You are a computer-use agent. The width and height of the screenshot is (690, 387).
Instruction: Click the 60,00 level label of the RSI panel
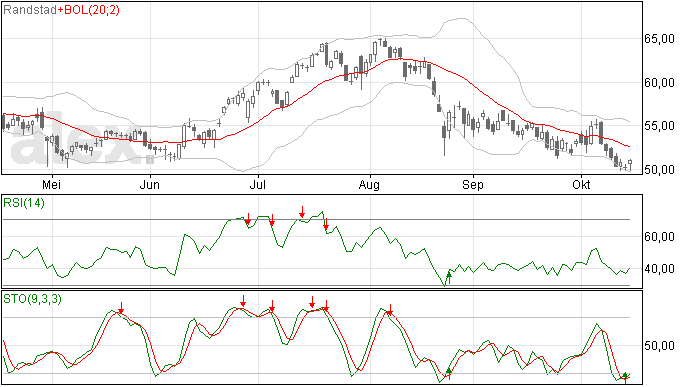pyautogui.click(x=659, y=237)
